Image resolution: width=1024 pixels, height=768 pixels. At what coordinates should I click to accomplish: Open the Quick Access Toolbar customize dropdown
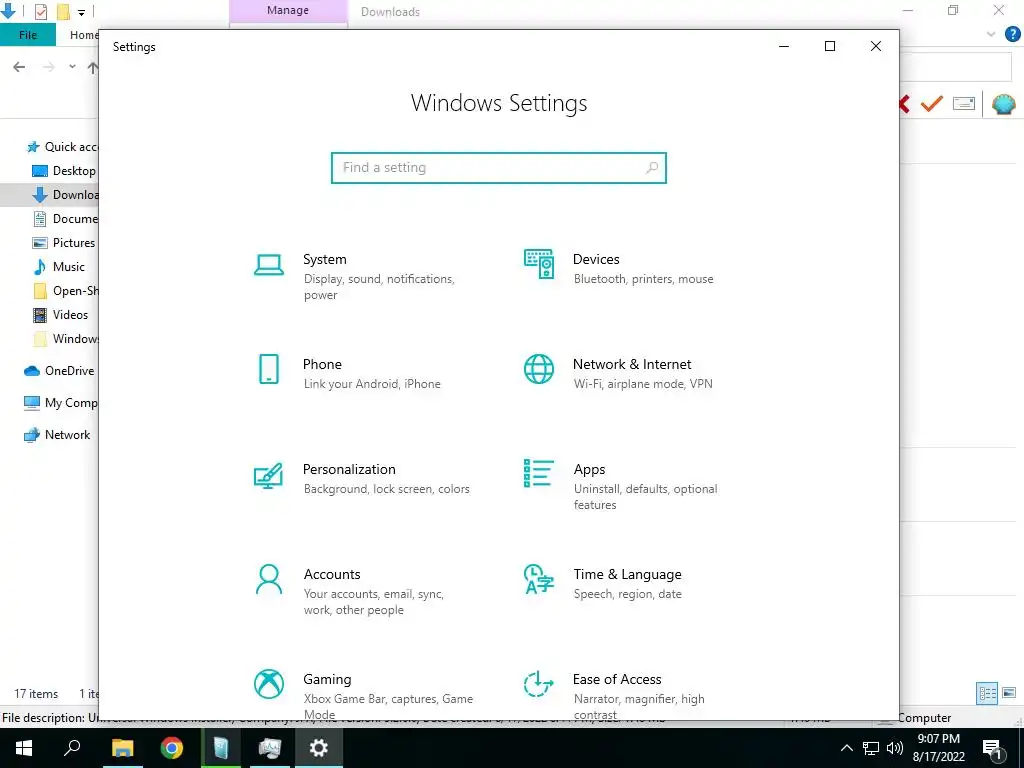(x=81, y=12)
